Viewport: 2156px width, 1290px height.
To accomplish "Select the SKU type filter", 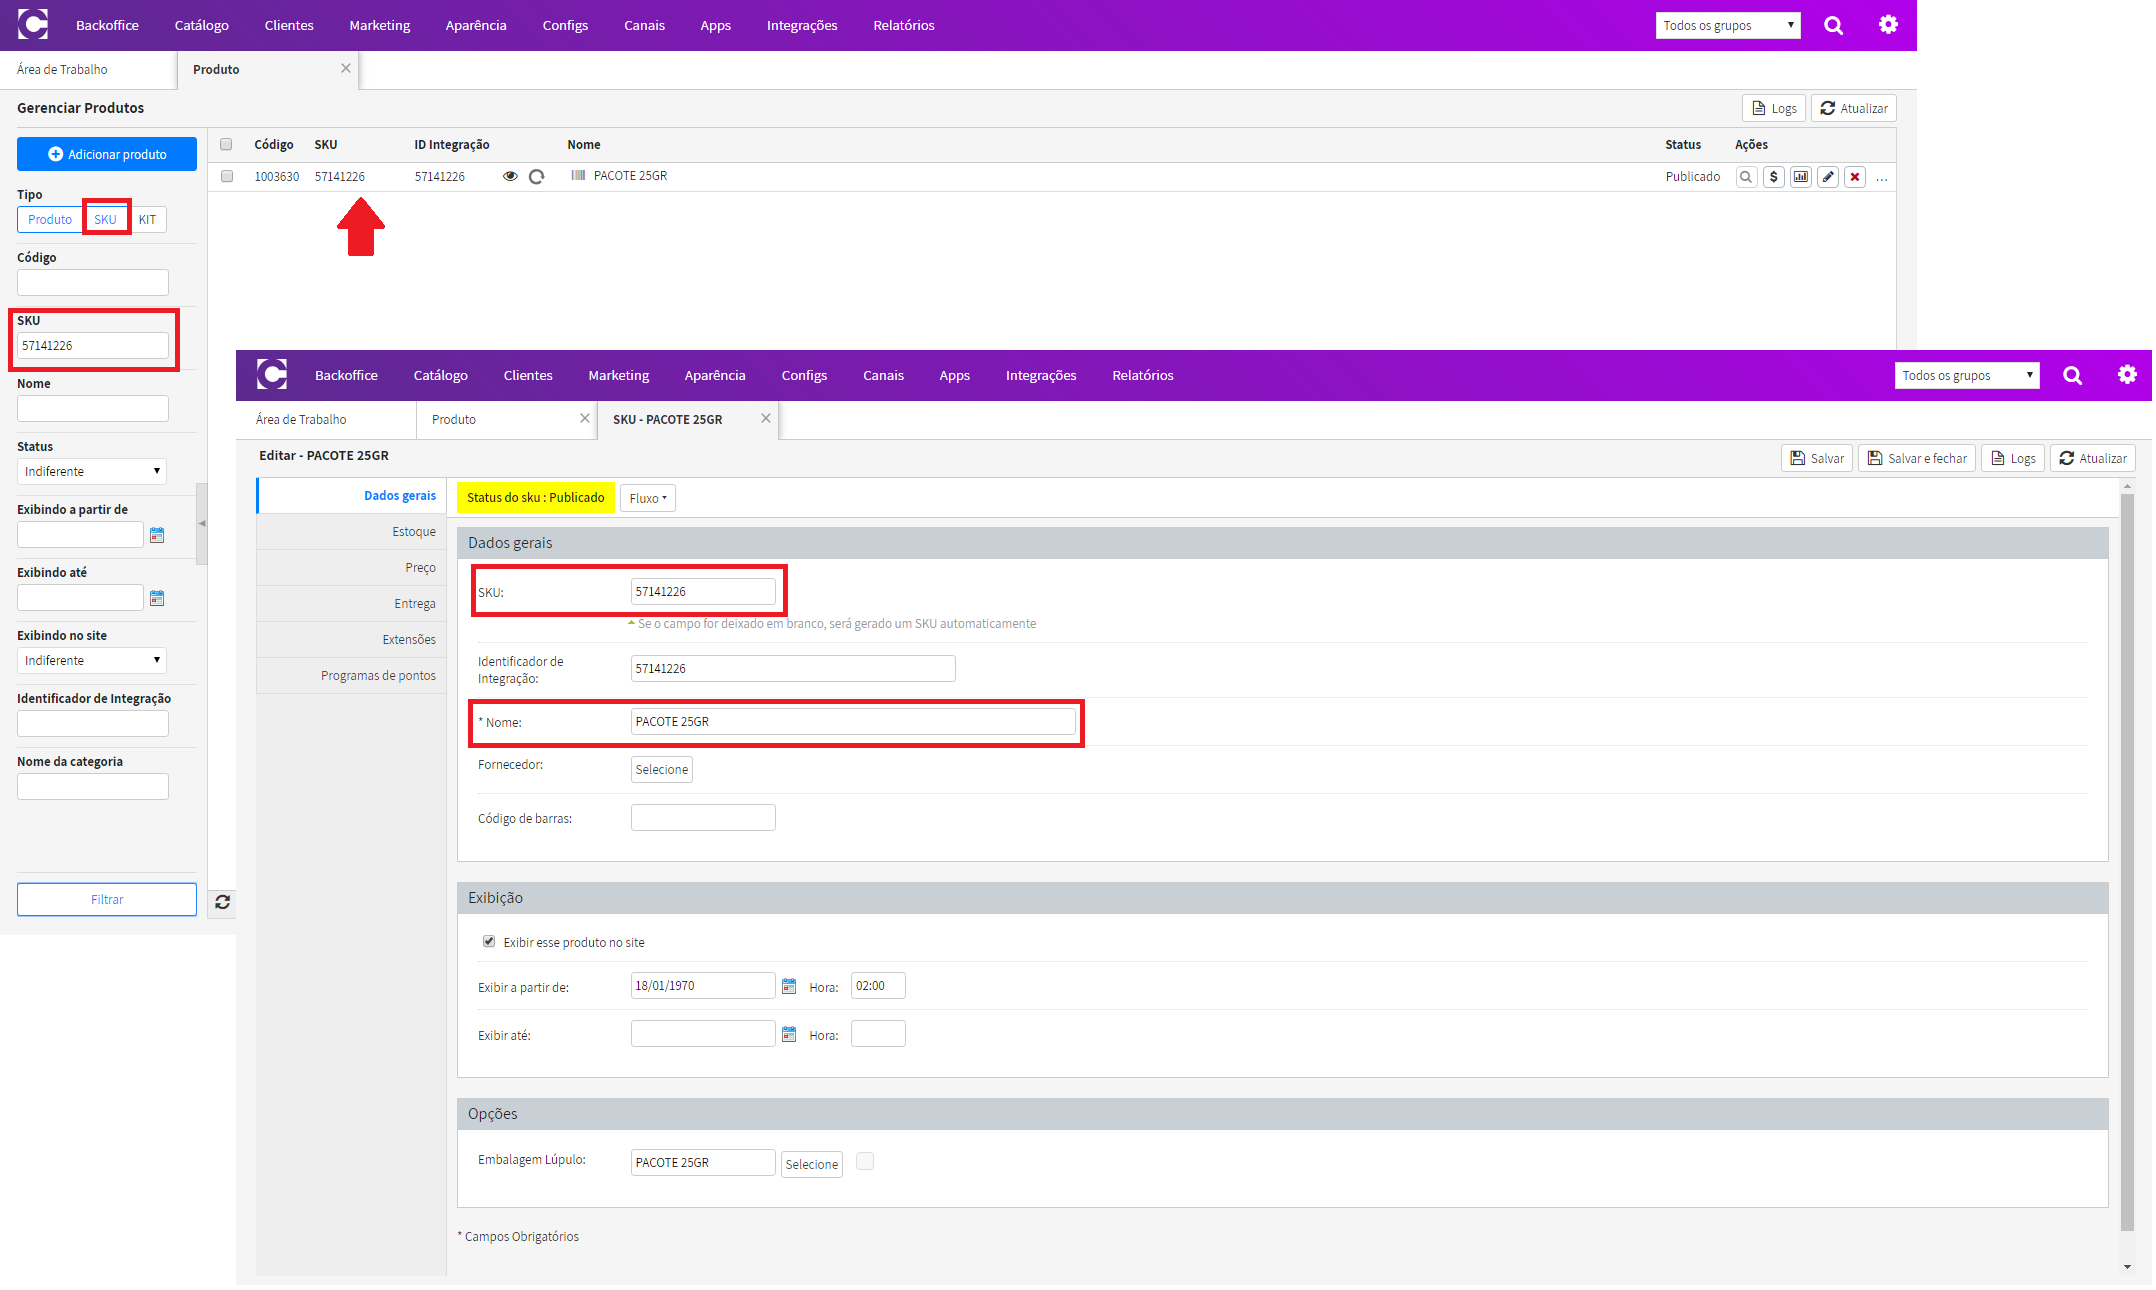I will pos(105,219).
